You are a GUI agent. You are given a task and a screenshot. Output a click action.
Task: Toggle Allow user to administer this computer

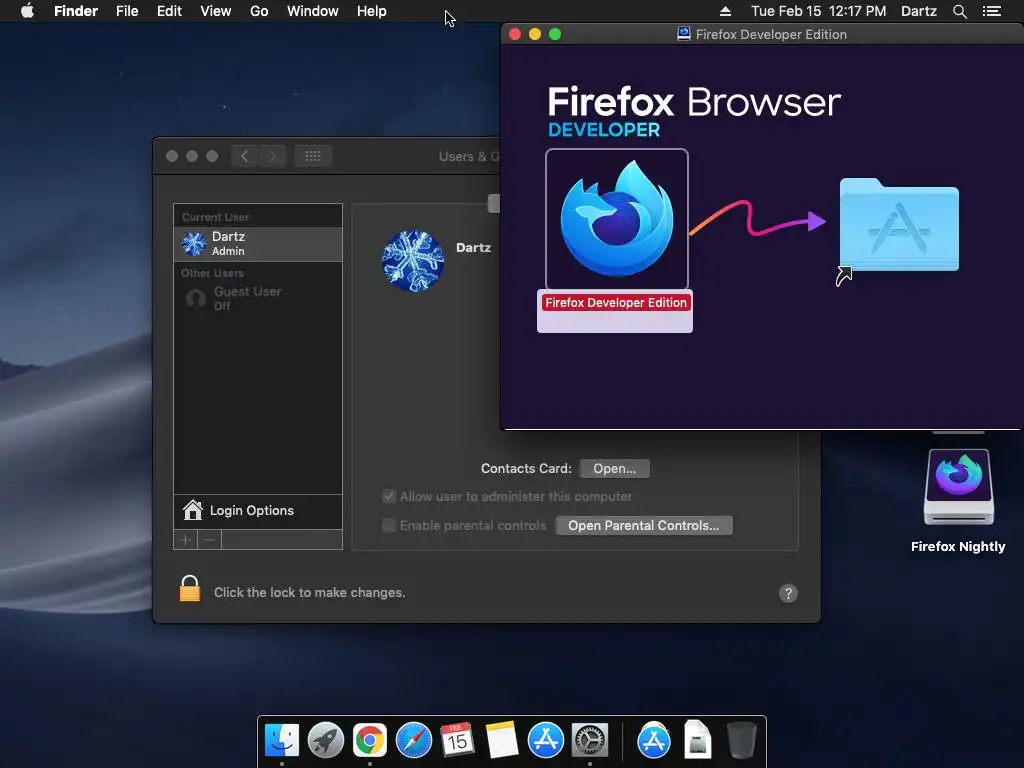click(389, 496)
